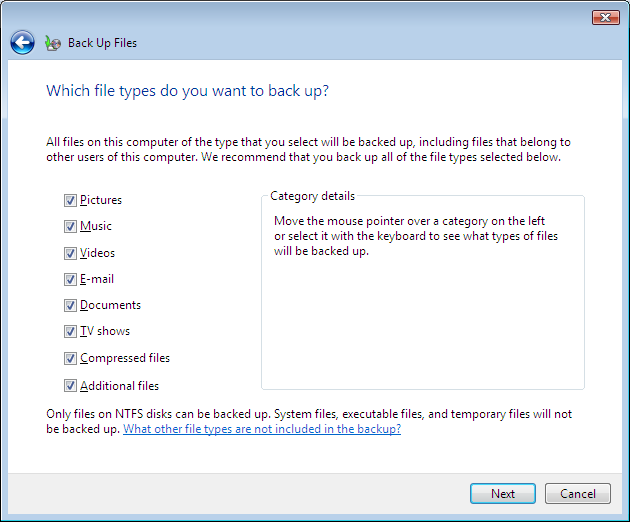Click the blue back arrow button

pos(22,43)
